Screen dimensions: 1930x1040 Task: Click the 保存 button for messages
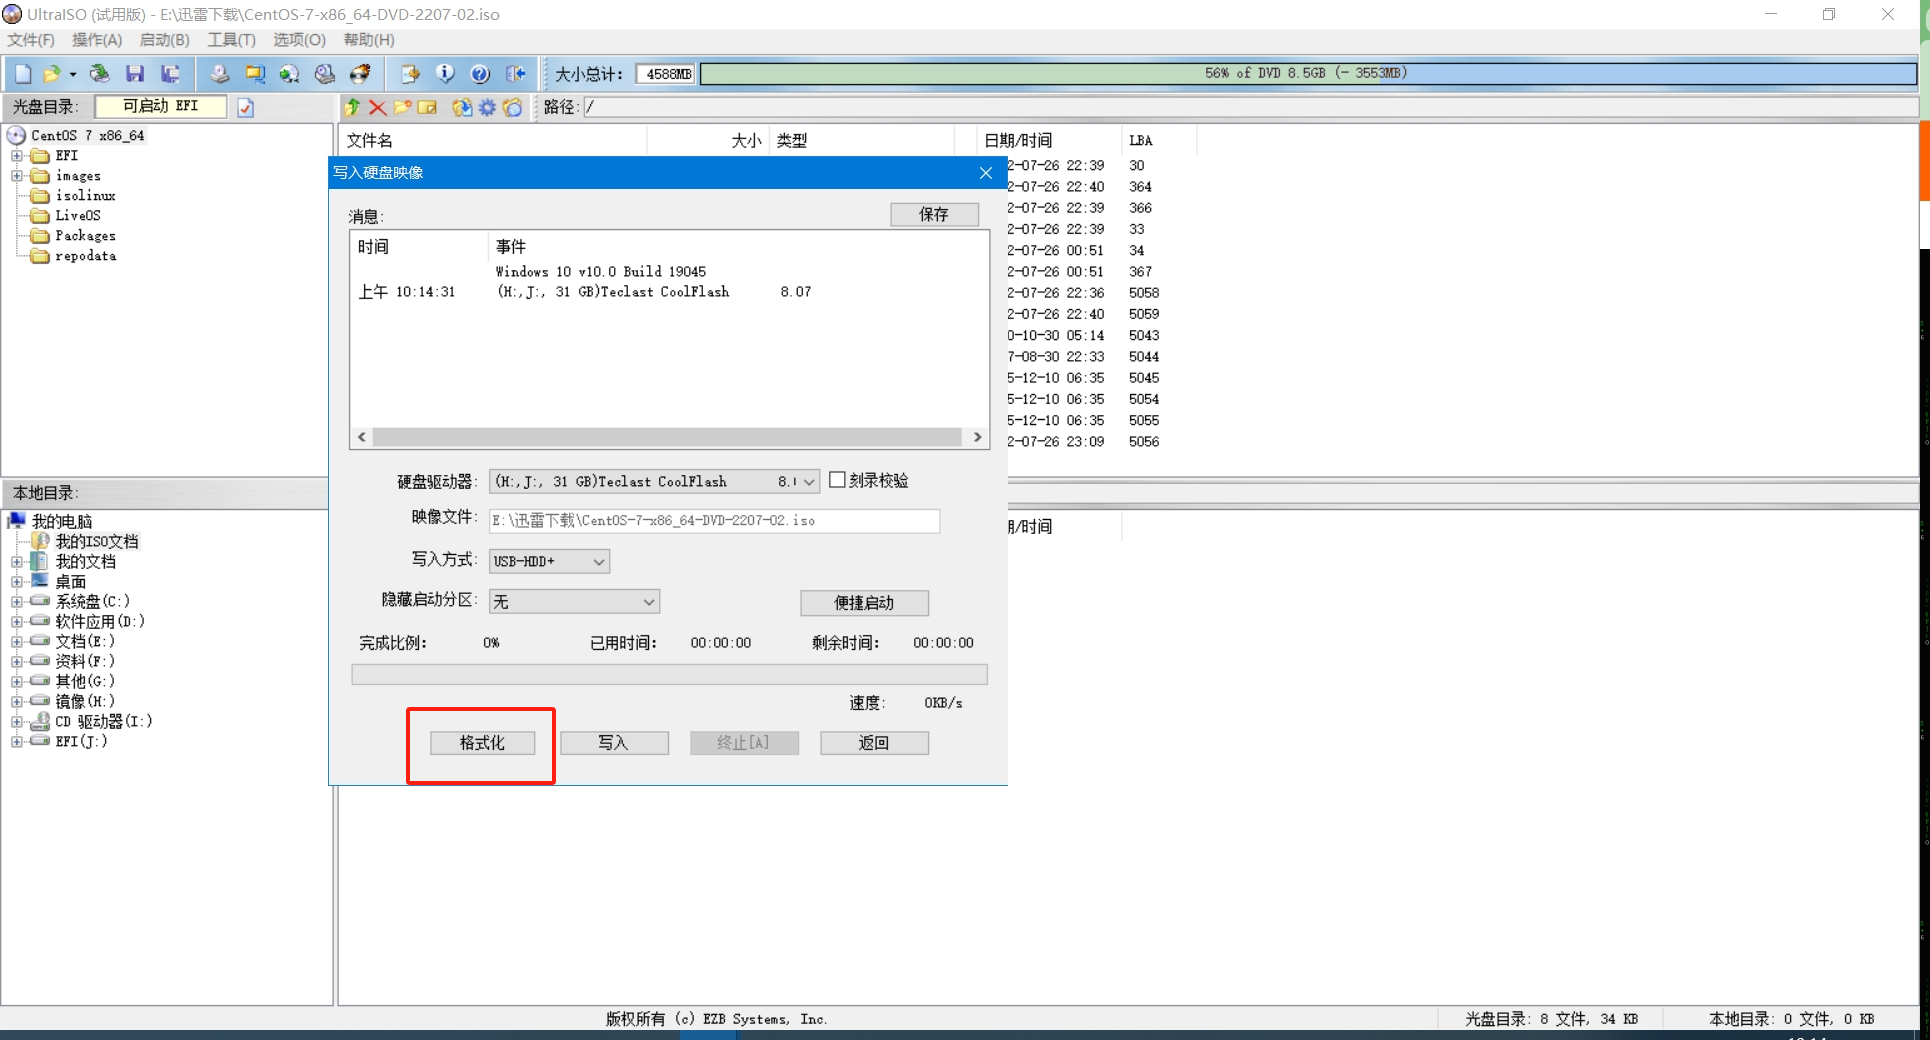934,214
